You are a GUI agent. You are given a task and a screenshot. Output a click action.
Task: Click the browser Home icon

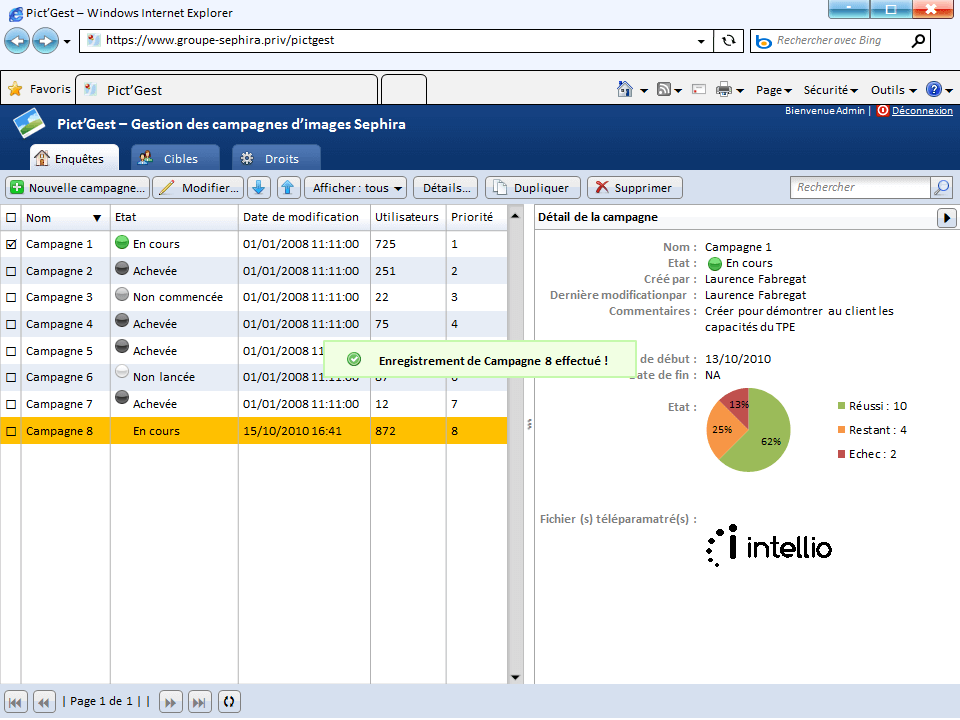pos(624,89)
